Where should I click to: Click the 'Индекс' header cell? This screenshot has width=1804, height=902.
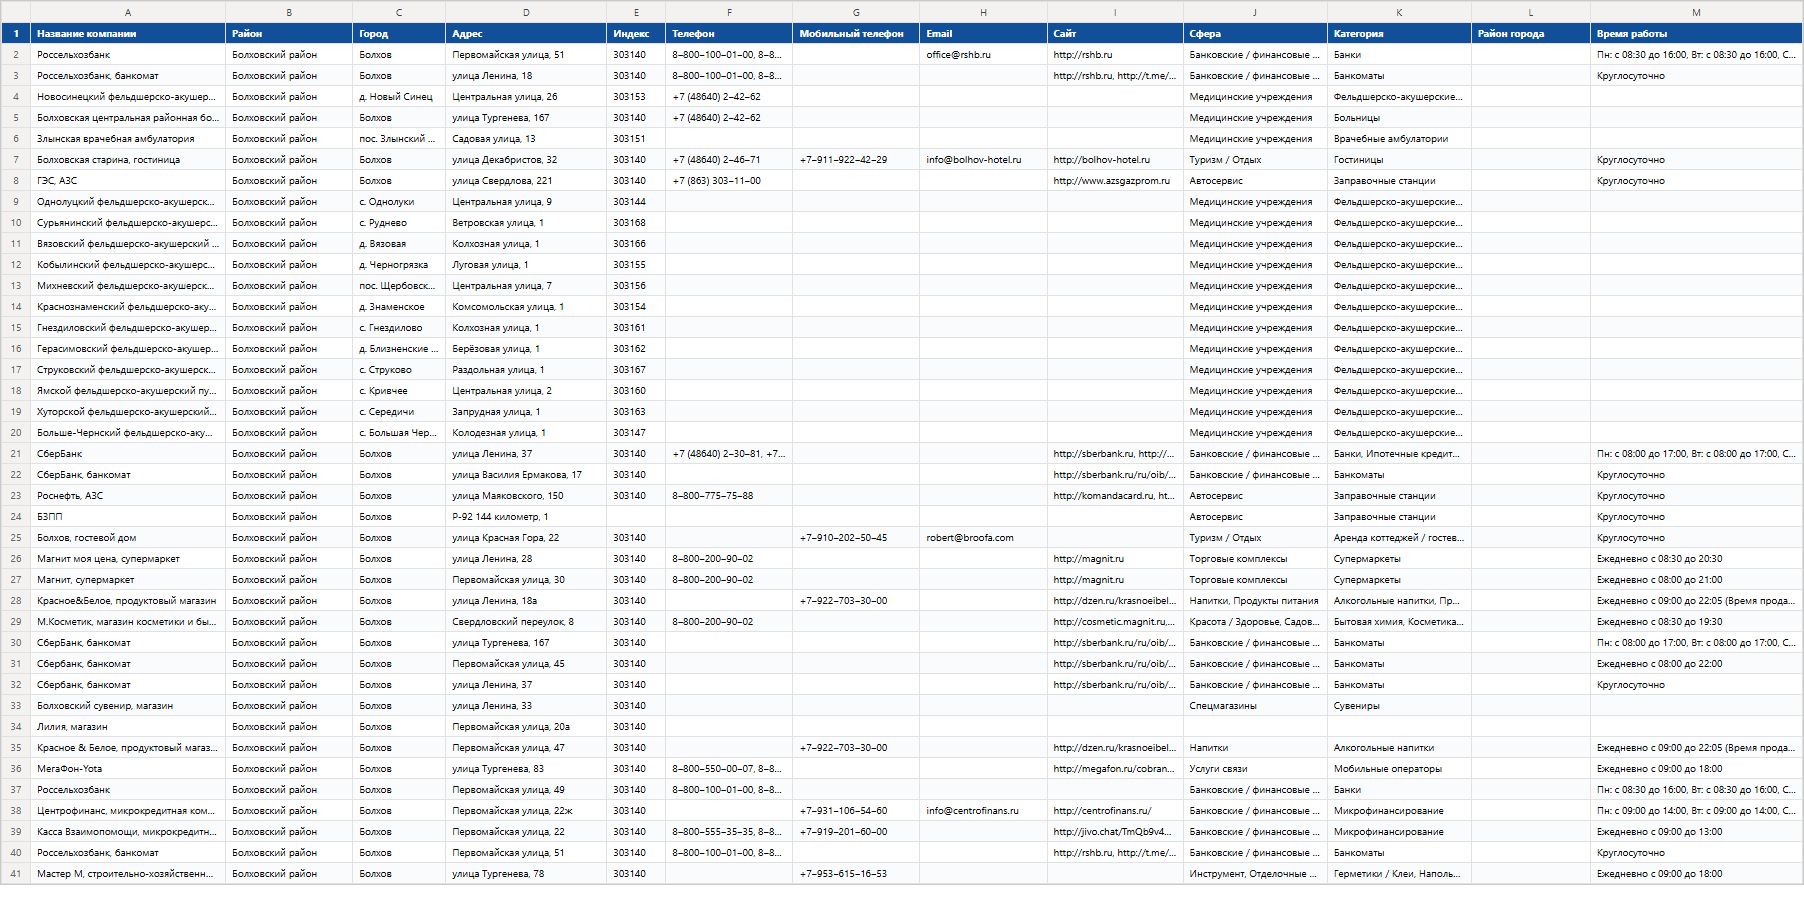click(636, 34)
